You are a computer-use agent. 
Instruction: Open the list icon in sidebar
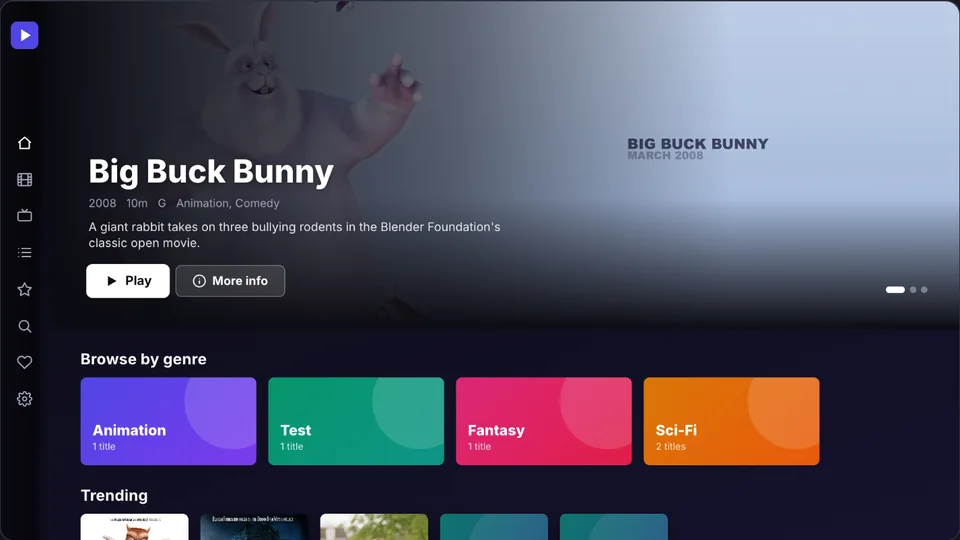(24, 252)
